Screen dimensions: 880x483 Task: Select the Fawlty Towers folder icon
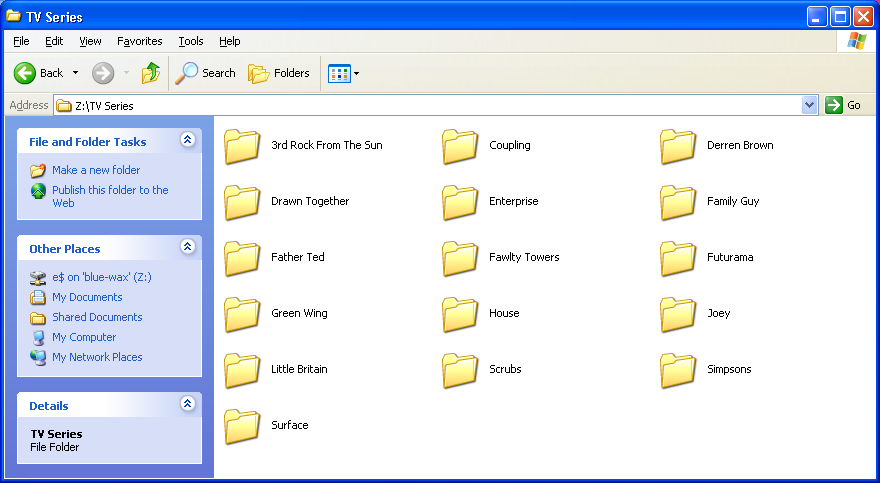pos(460,259)
